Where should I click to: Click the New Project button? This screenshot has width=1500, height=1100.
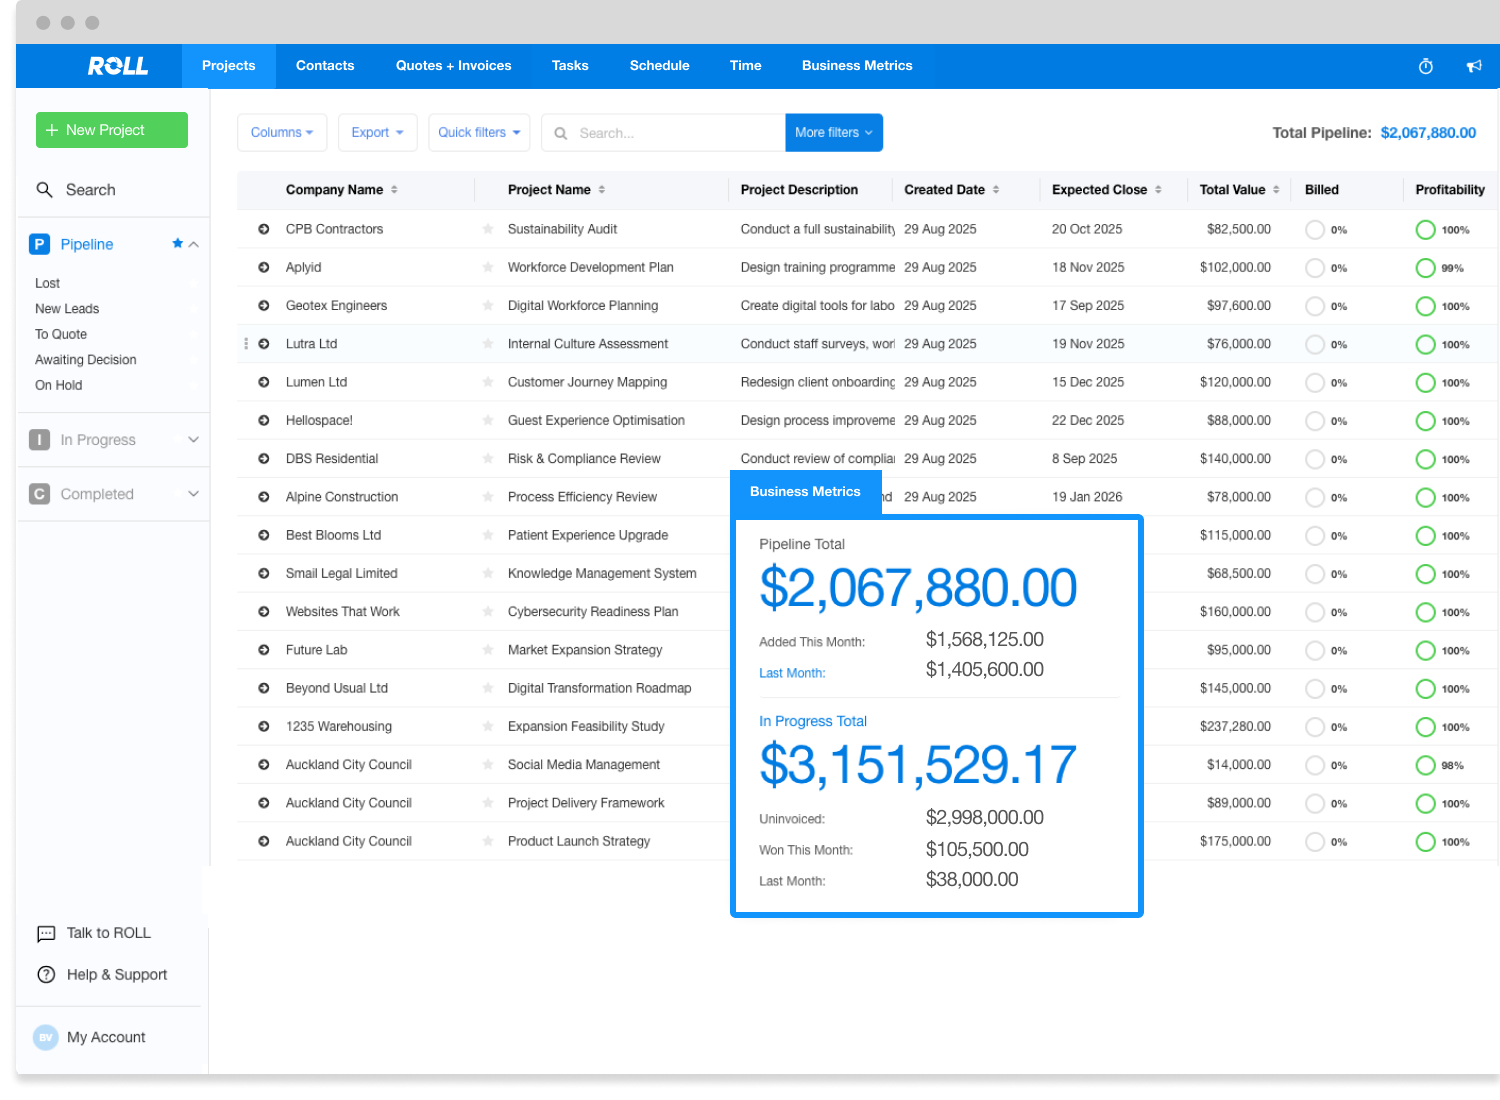click(112, 130)
